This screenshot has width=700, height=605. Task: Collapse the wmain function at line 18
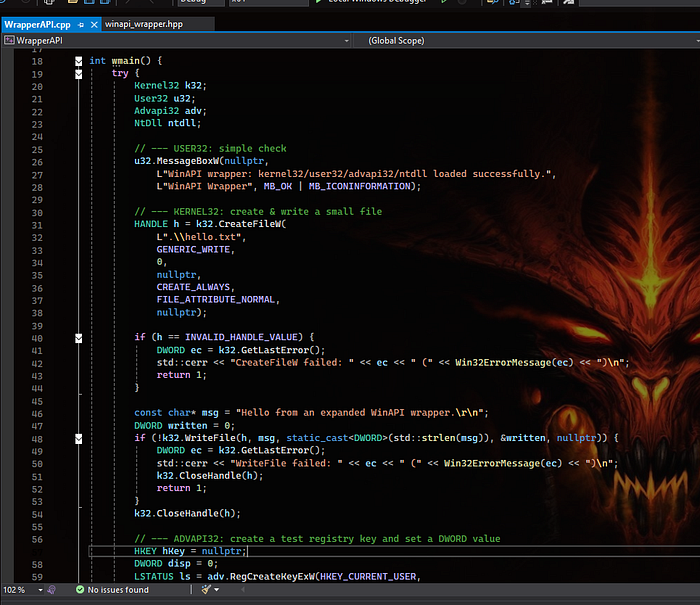click(x=79, y=61)
